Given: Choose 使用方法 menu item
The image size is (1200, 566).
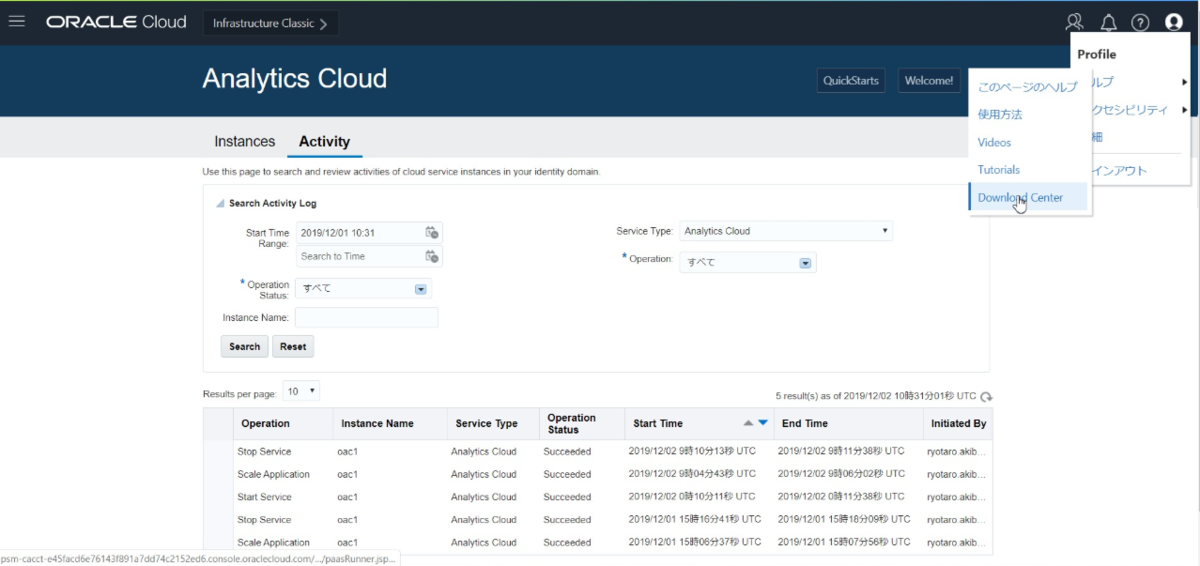Looking at the screenshot, I should [x=1000, y=114].
